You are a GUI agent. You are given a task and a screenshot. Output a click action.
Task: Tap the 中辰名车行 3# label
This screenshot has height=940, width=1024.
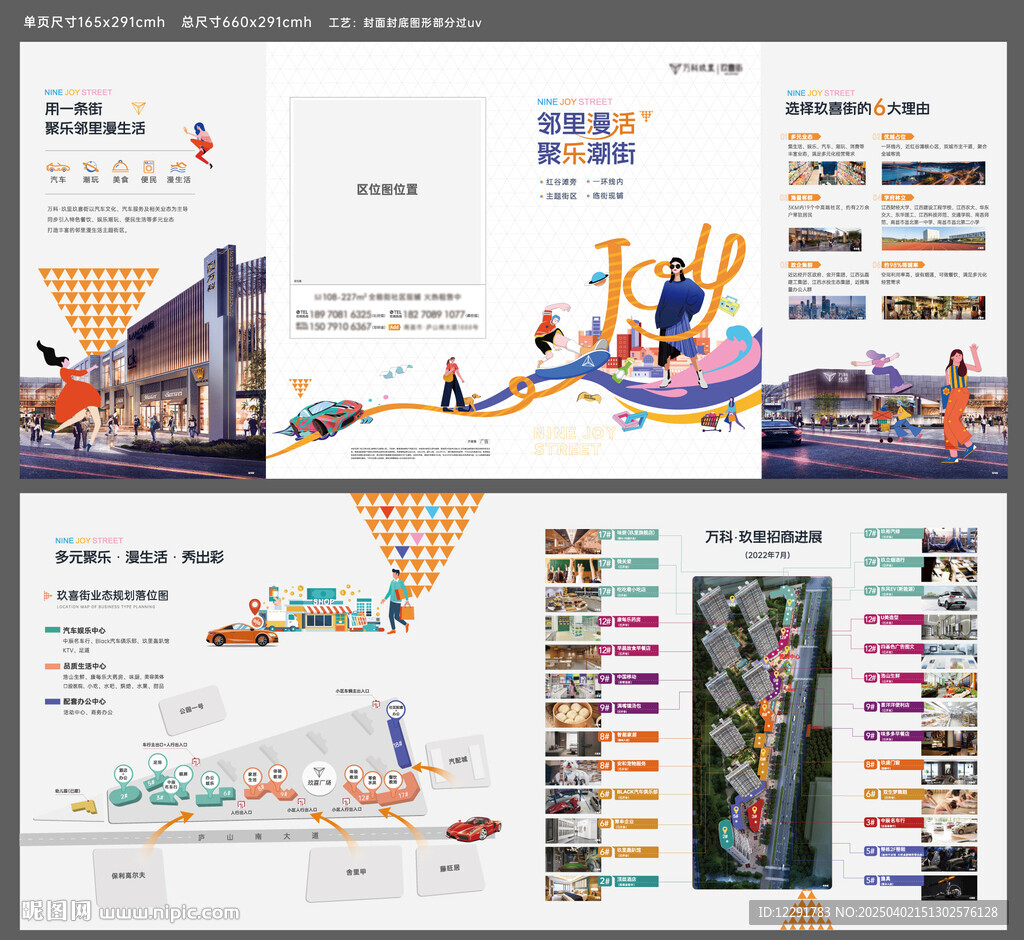(893, 822)
